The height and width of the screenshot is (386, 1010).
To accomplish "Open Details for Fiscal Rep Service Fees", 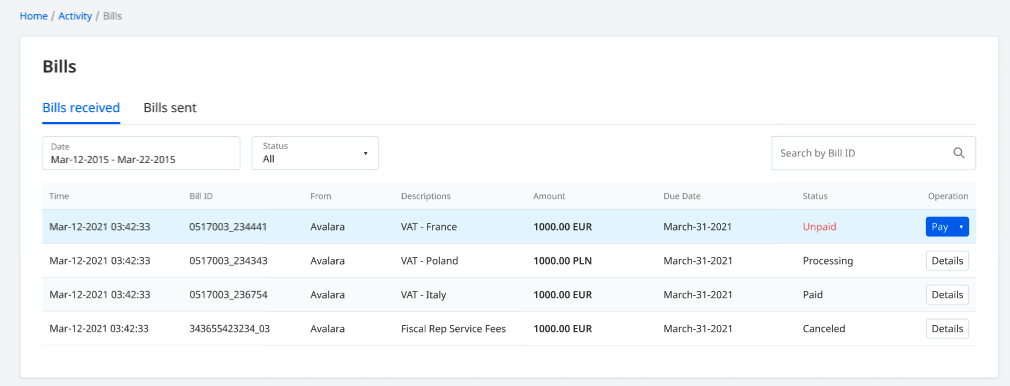I will [x=947, y=329].
